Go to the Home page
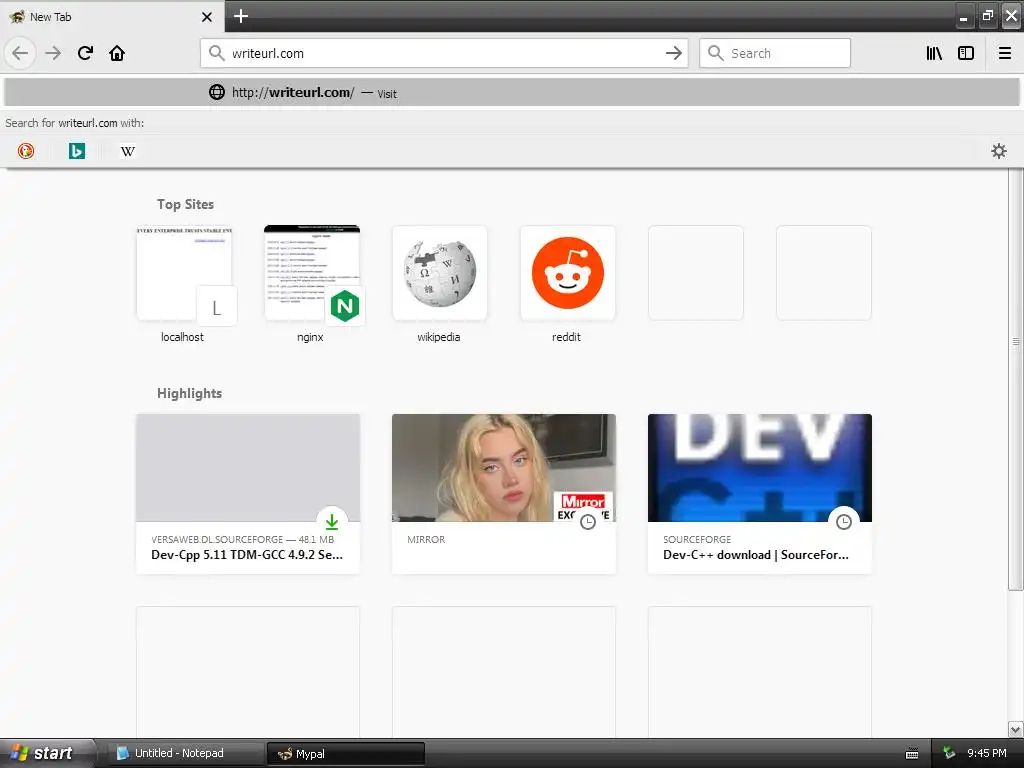 tap(117, 53)
